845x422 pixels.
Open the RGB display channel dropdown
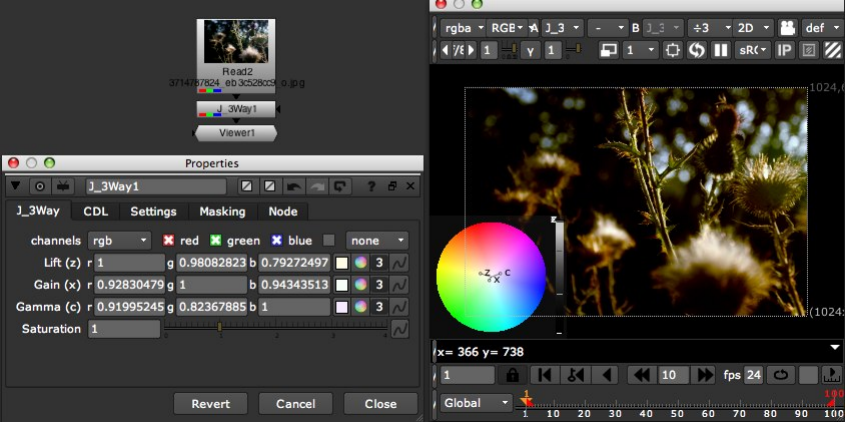point(508,27)
